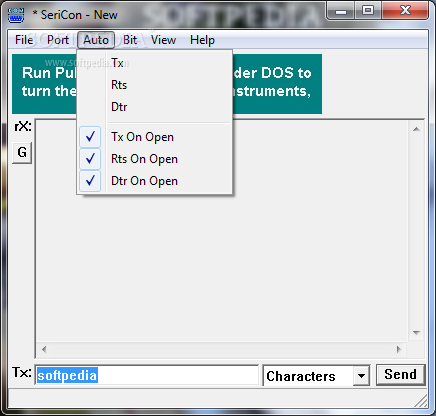Select Tx in the Auto menu
Screen dimensions: 436x416
155,63
